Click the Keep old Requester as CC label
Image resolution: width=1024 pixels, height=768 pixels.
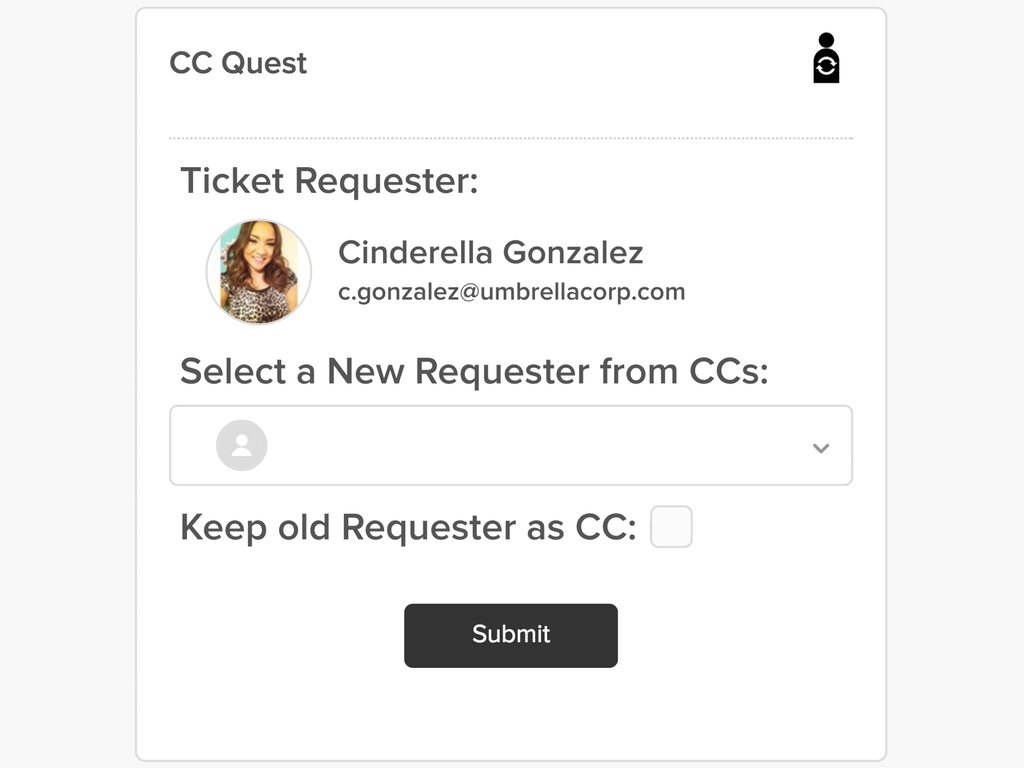pyautogui.click(x=408, y=528)
